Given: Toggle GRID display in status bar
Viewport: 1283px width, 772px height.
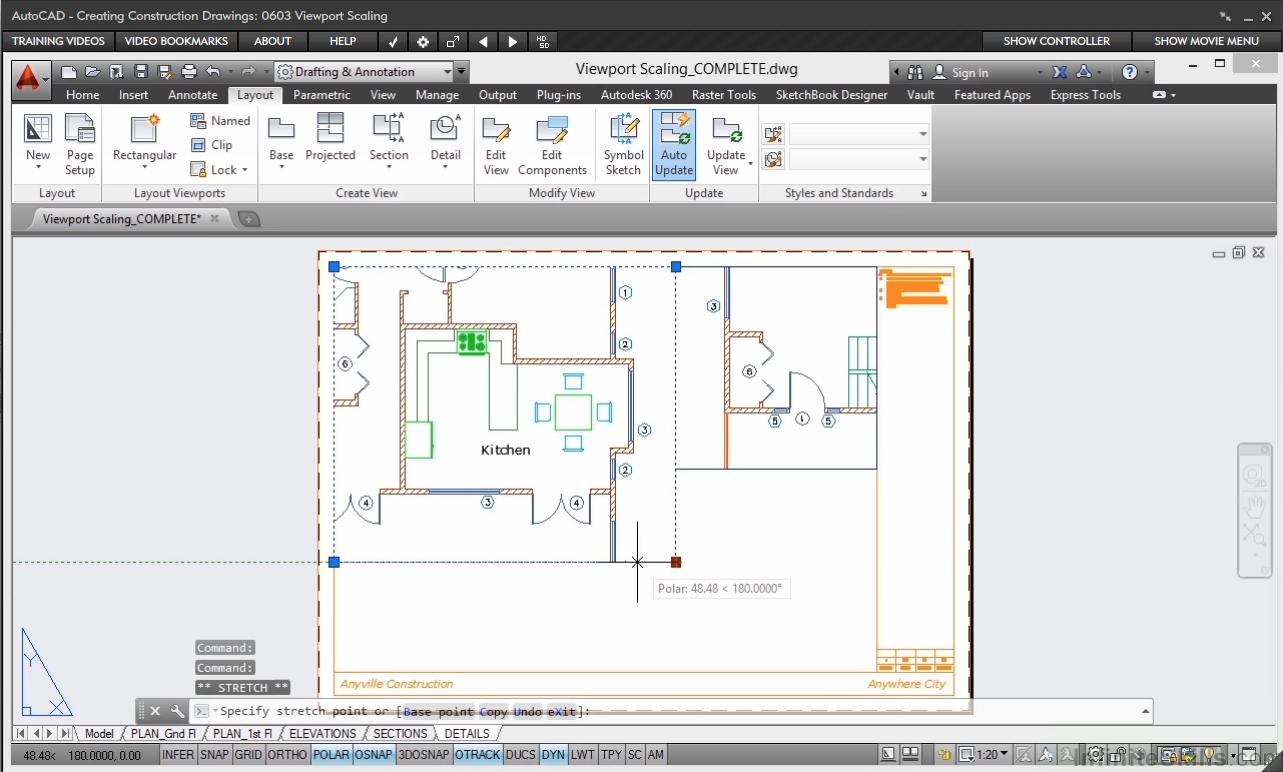Looking at the screenshot, I should point(248,755).
